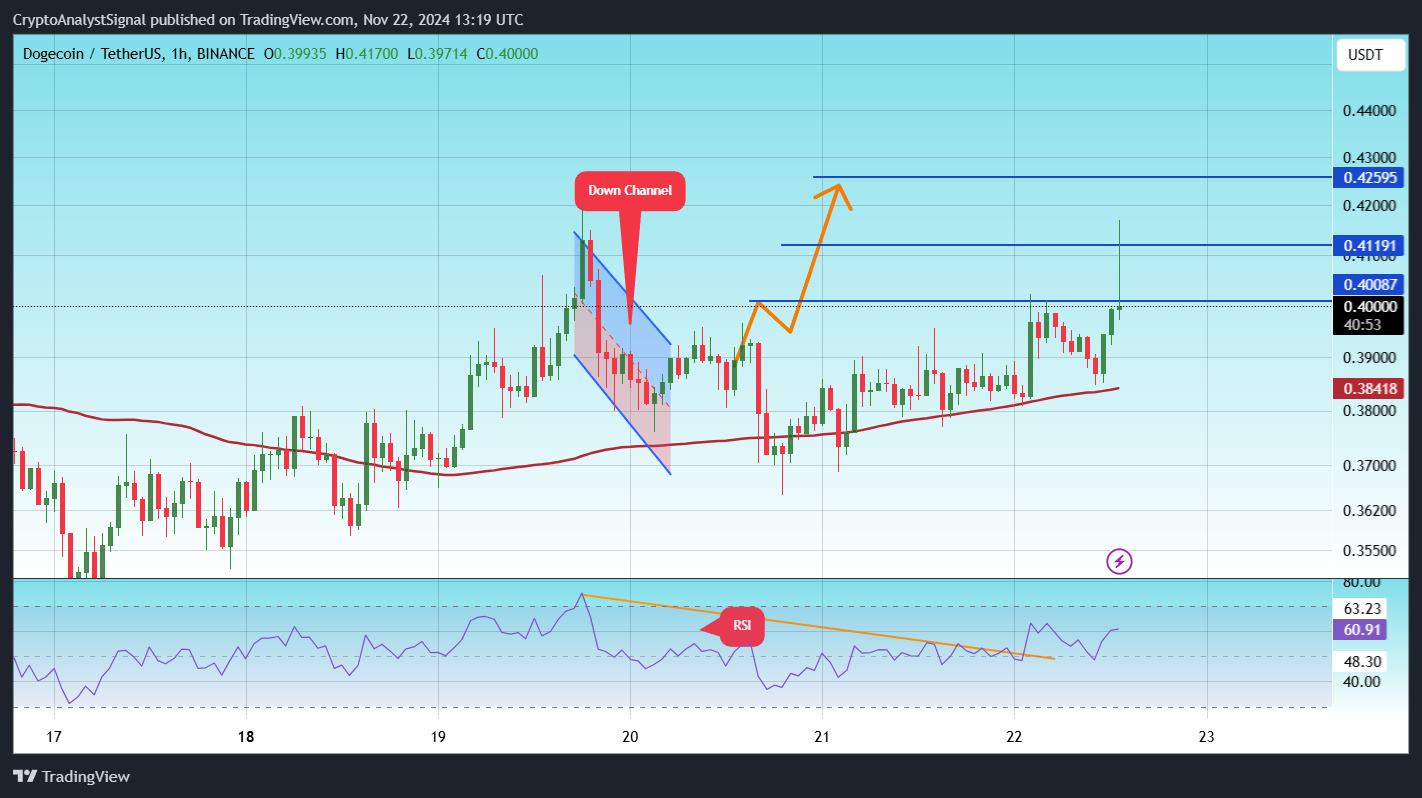This screenshot has height=798, width=1422.
Task: Click 0.37000 on the price scale
Action: (1369, 465)
